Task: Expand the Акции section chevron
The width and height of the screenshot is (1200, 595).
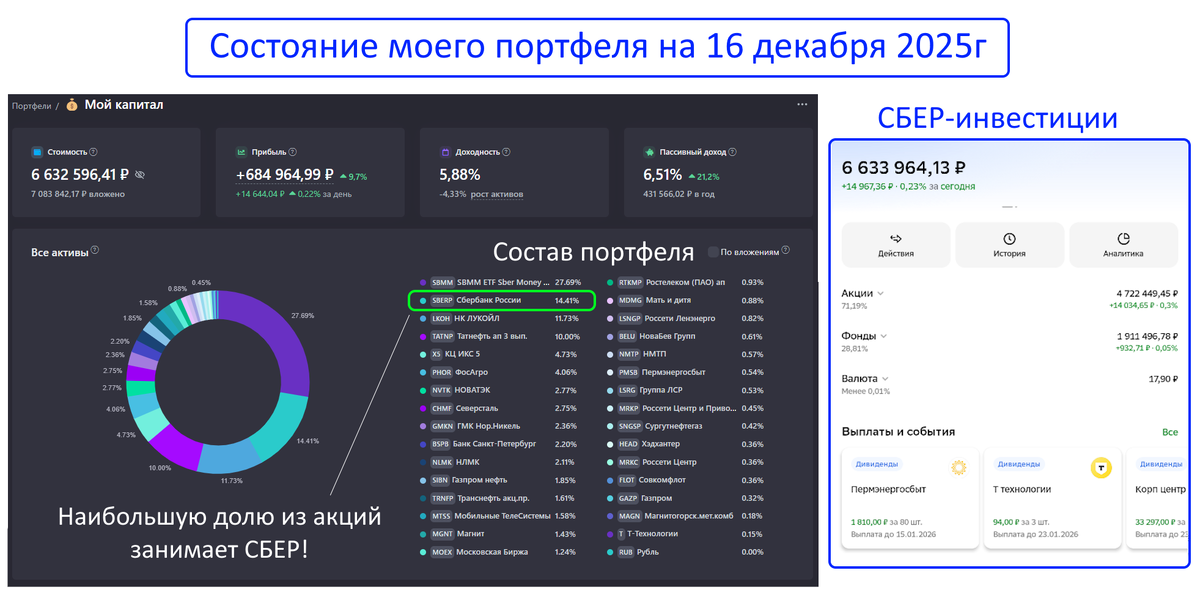Action: 881,293
